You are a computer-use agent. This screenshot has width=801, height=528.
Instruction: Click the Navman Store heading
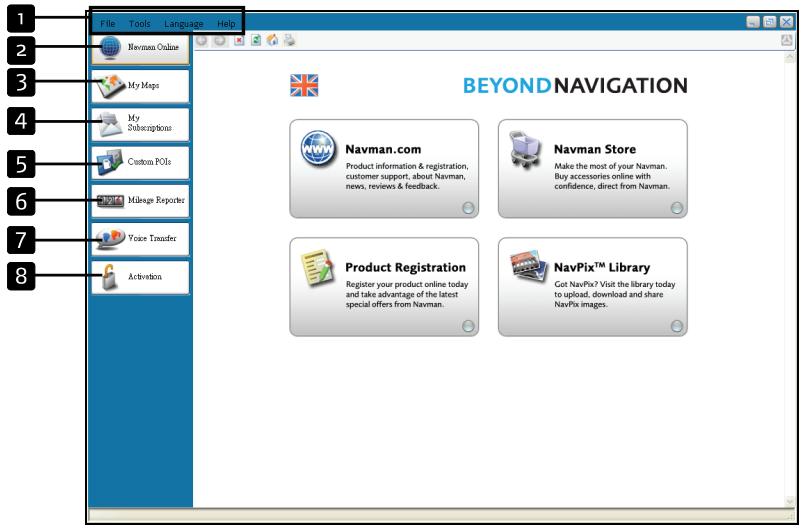click(595, 150)
